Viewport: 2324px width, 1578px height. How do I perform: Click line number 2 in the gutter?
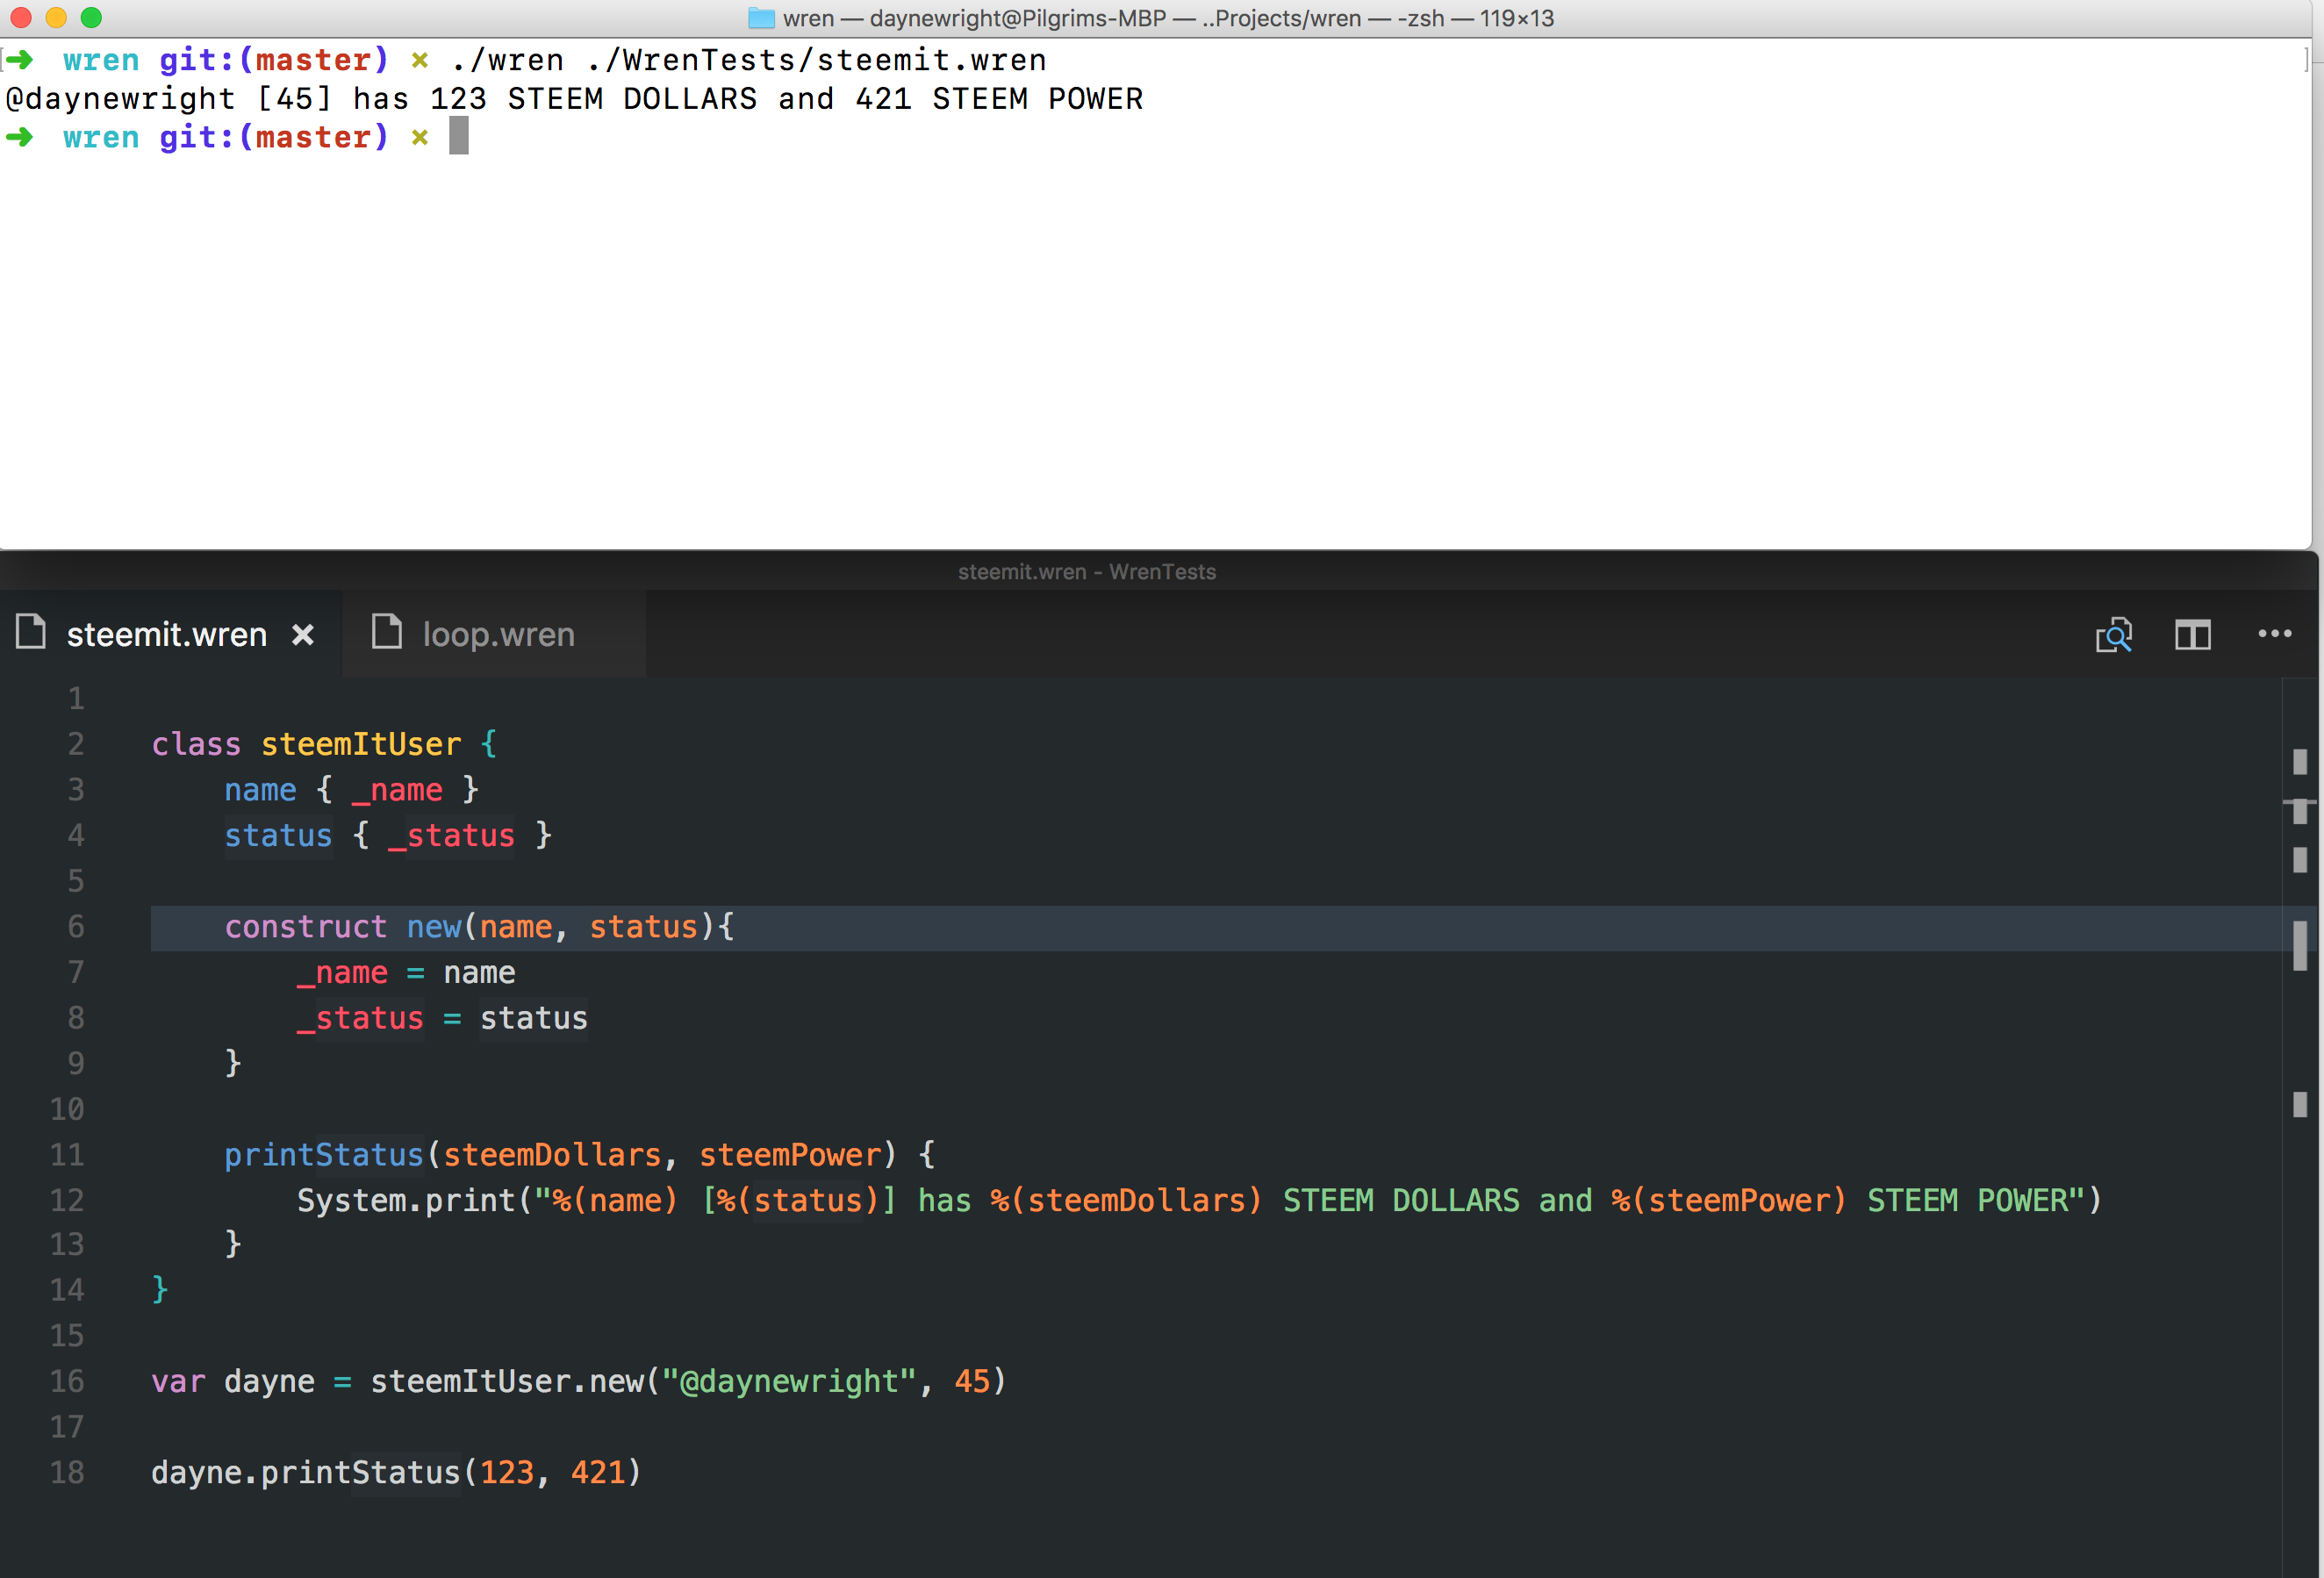click(x=76, y=744)
